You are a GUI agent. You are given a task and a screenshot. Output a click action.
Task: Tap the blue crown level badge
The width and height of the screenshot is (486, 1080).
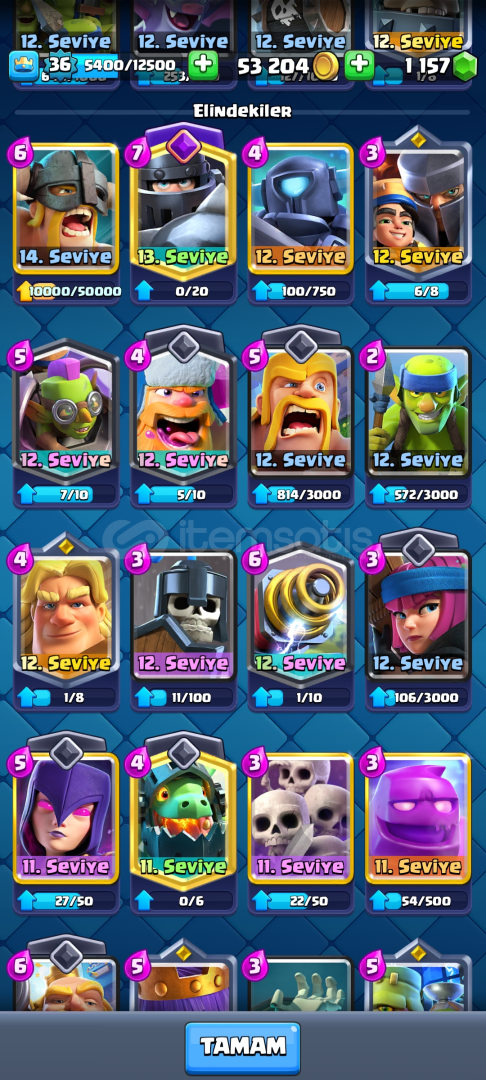coord(23,66)
